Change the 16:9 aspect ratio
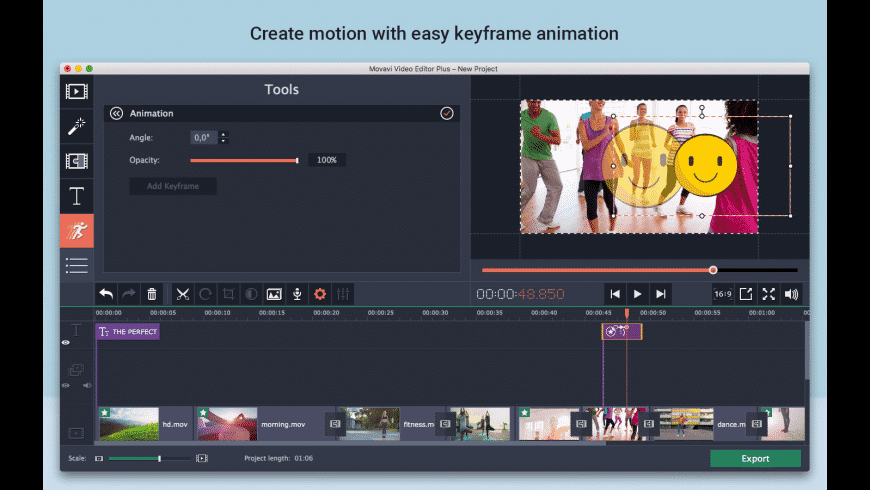Image resolution: width=870 pixels, height=490 pixels. click(x=722, y=294)
